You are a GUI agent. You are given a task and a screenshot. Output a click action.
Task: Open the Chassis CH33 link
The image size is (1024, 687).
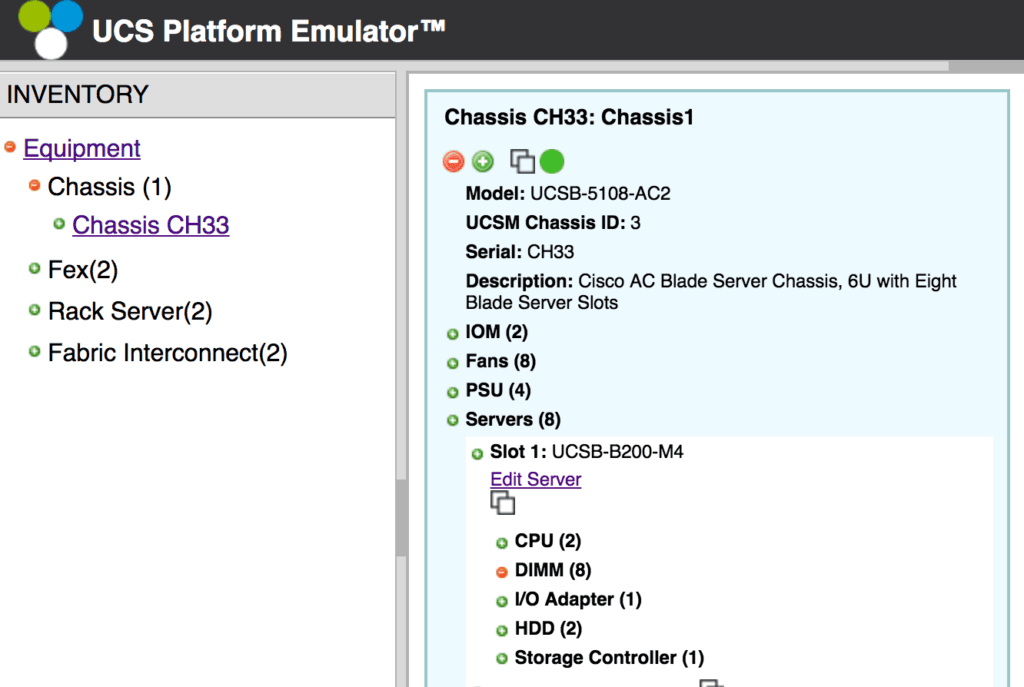click(x=150, y=225)
